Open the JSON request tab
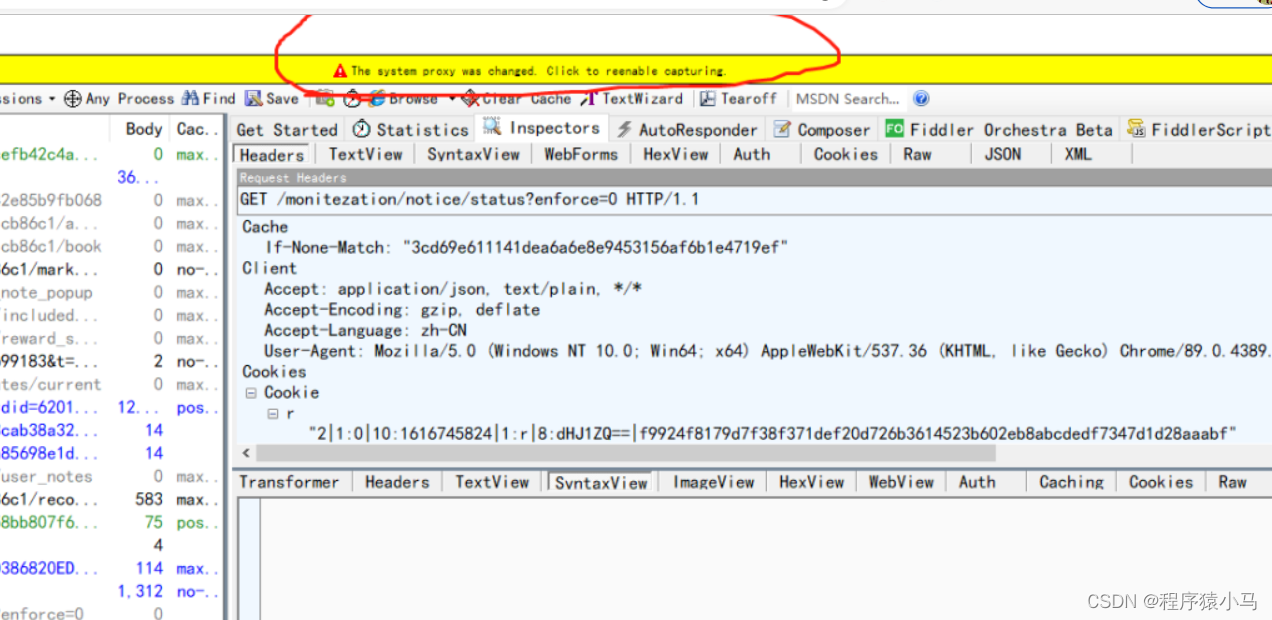 [x=1003, y=154]
